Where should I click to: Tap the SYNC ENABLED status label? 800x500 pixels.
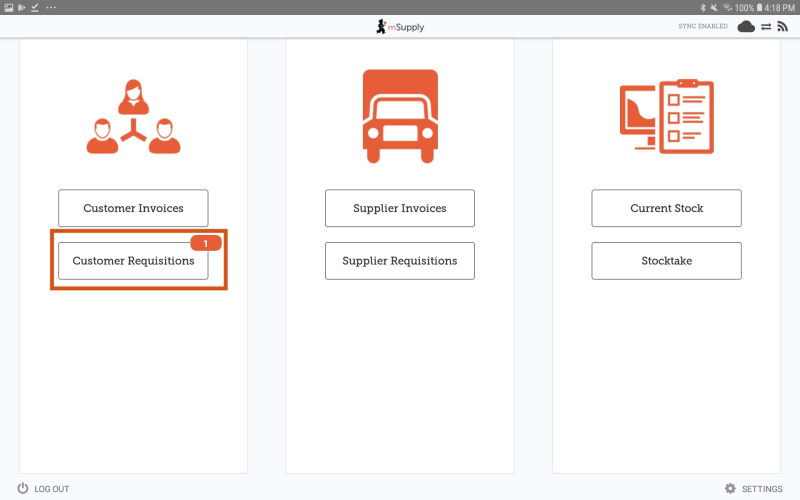703,27
